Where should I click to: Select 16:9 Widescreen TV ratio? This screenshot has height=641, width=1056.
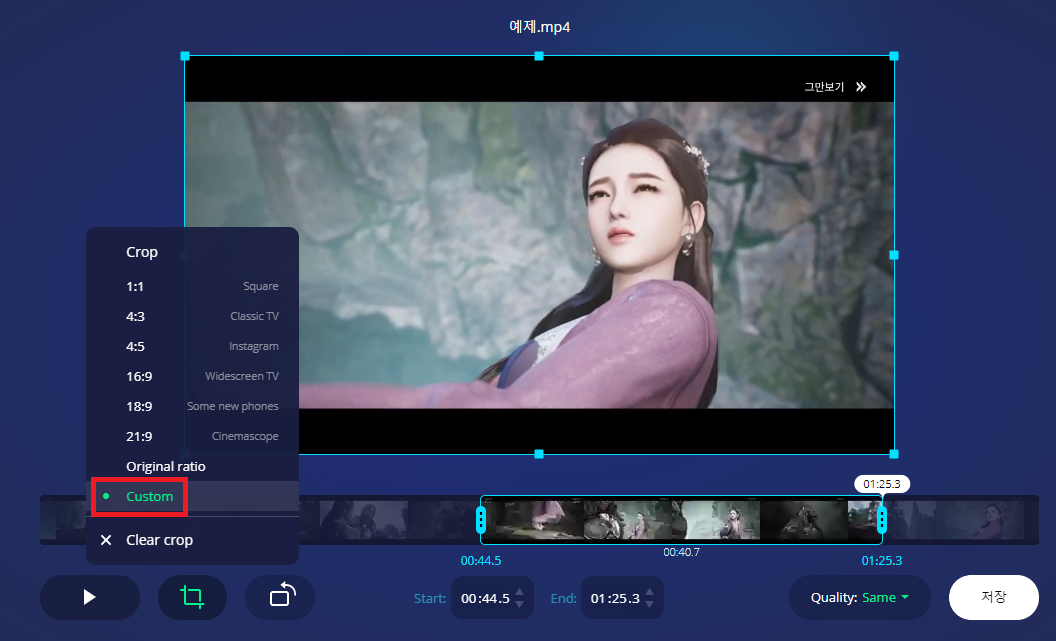193,376
